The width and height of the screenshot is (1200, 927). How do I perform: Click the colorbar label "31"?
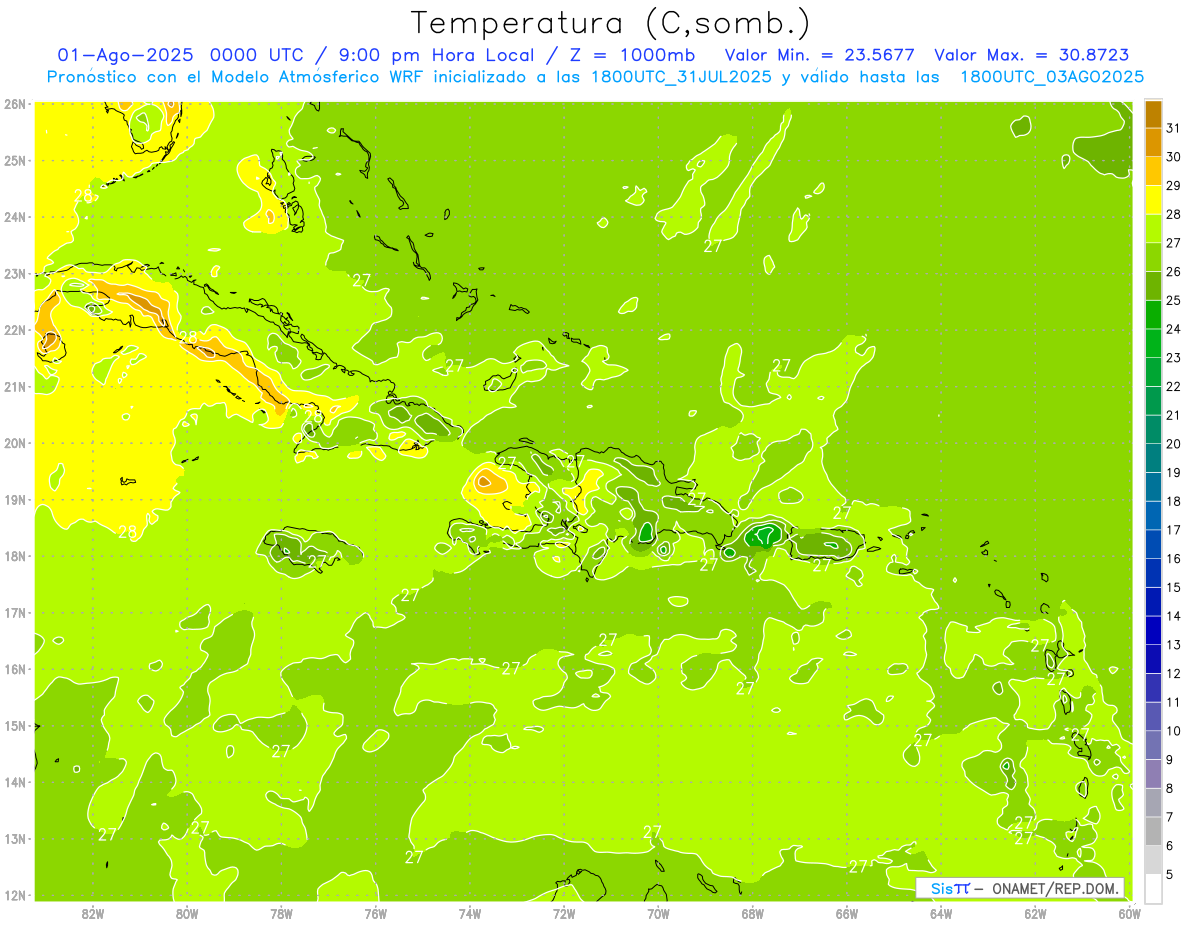[x=1174, y=128]
